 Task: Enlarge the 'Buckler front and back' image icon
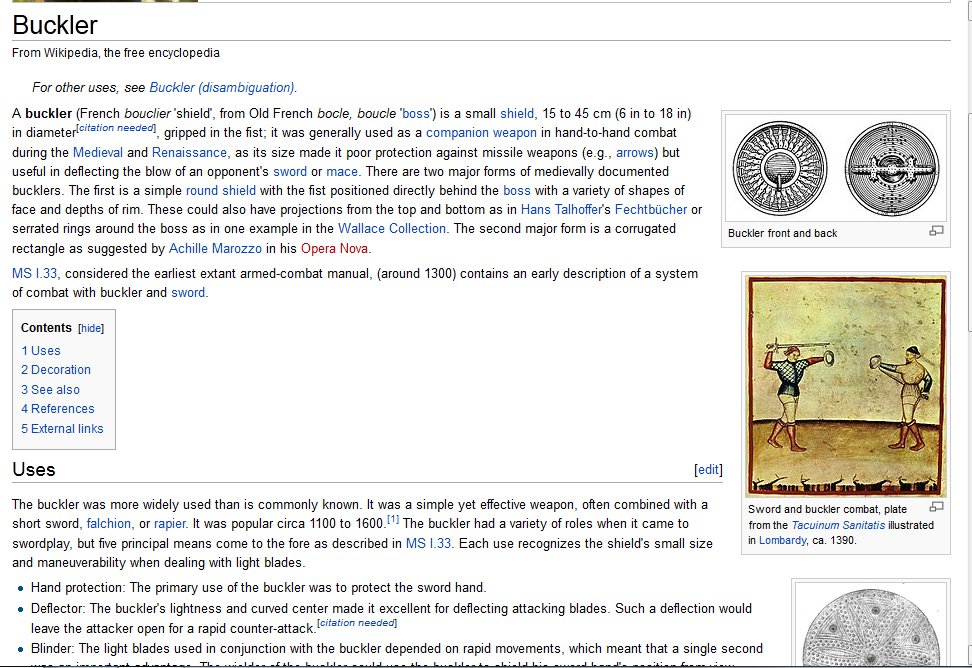pyautogui.click(x=936, y=231)
